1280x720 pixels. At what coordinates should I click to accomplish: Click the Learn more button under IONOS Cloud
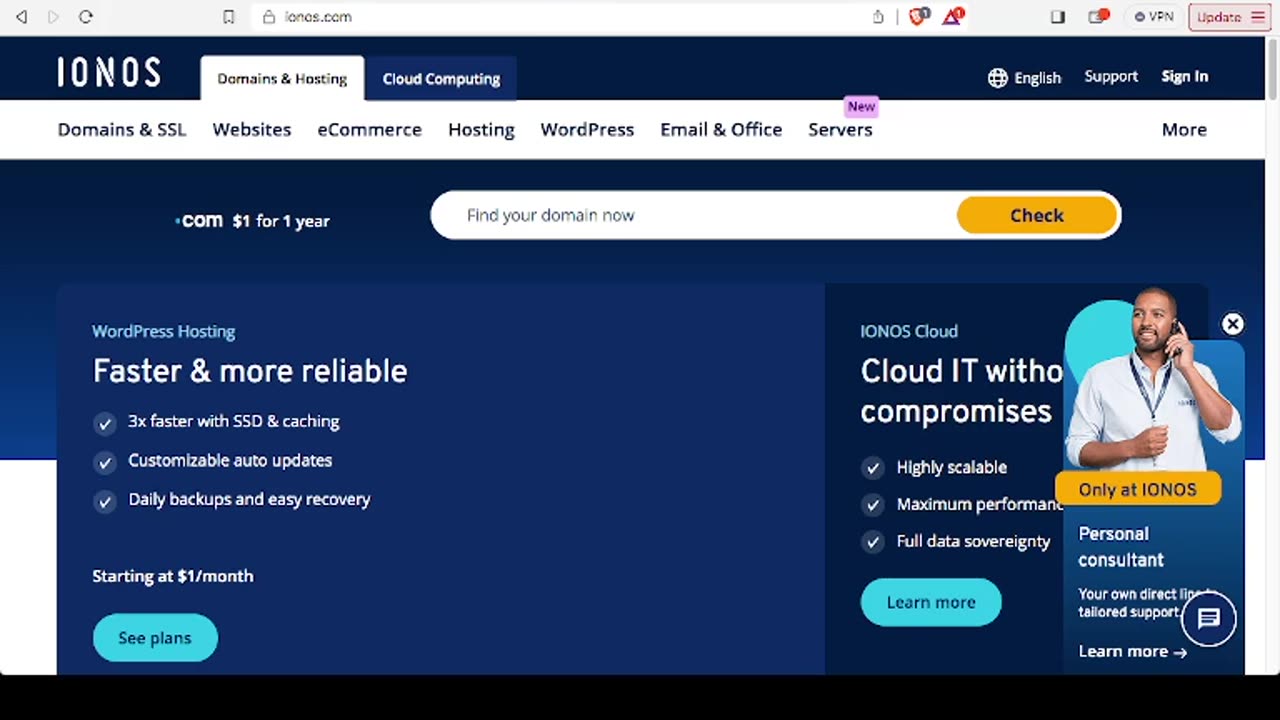point(930,602)
